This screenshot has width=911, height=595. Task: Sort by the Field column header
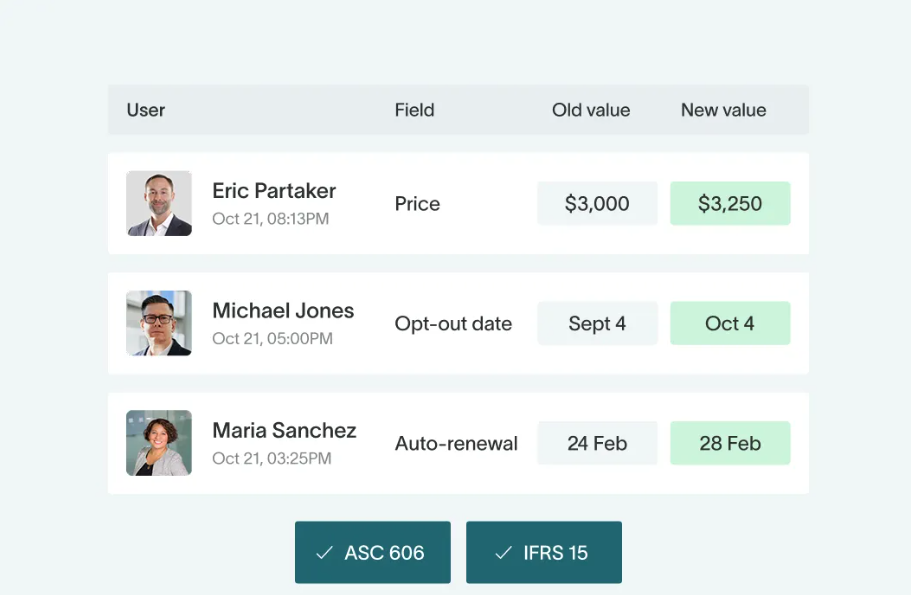tap(414, 110)
